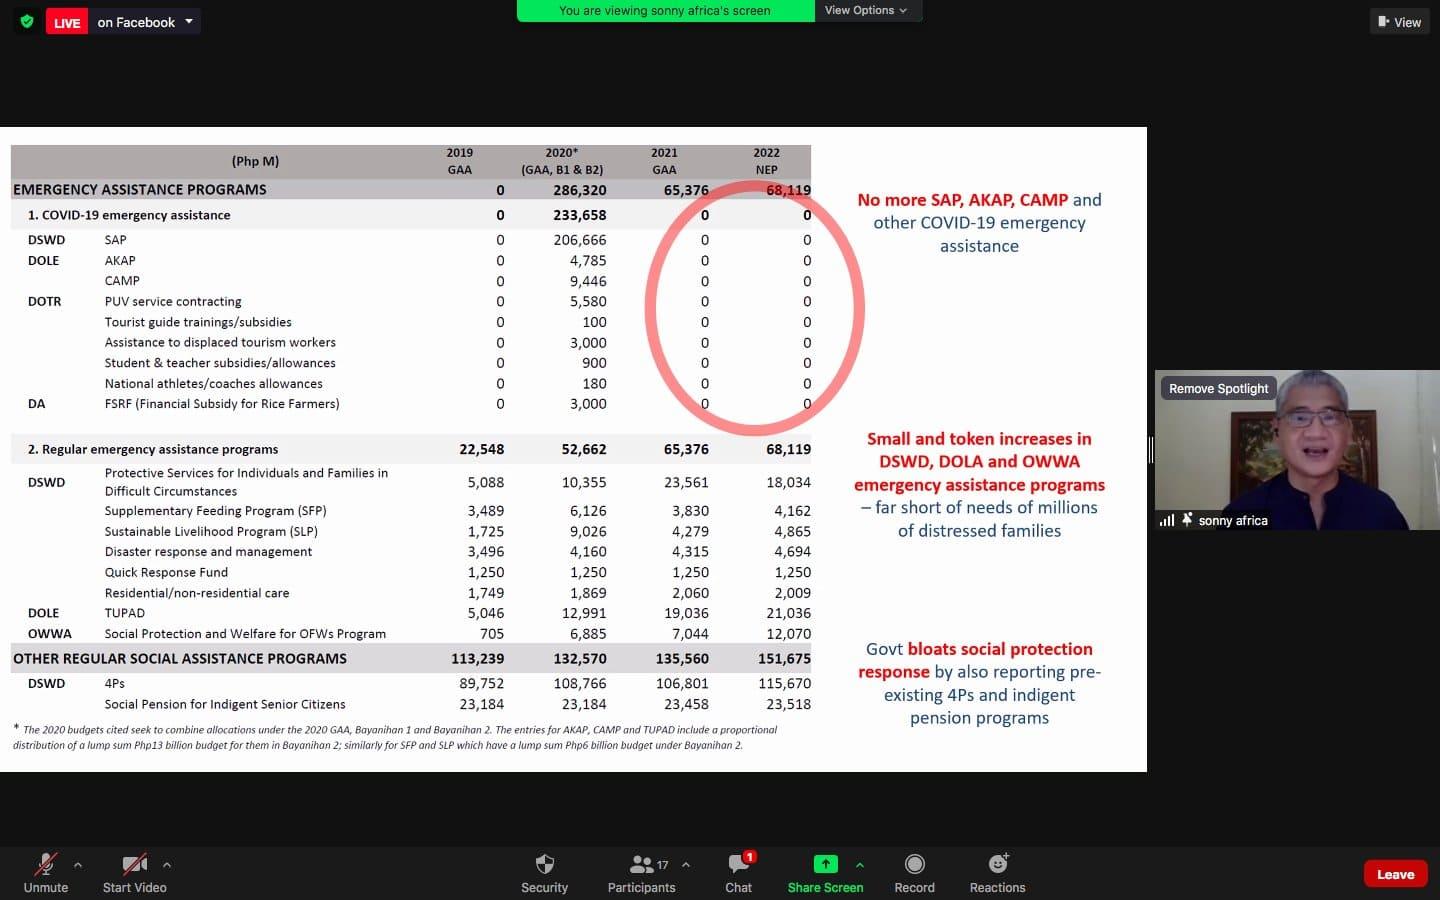Image resolution: width=1440 pixels, height=900 pixels.
Task: Click sonny africa's video thumbnail
Action: click(1300, 450)
